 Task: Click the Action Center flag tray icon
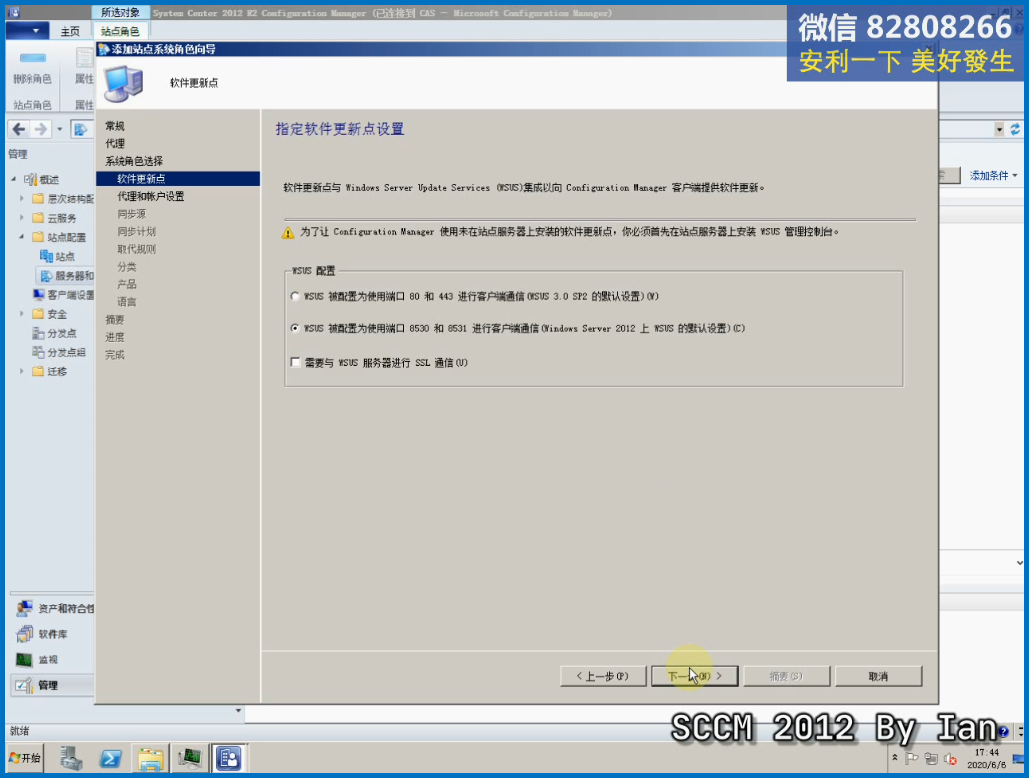click(x=912, y=758)
